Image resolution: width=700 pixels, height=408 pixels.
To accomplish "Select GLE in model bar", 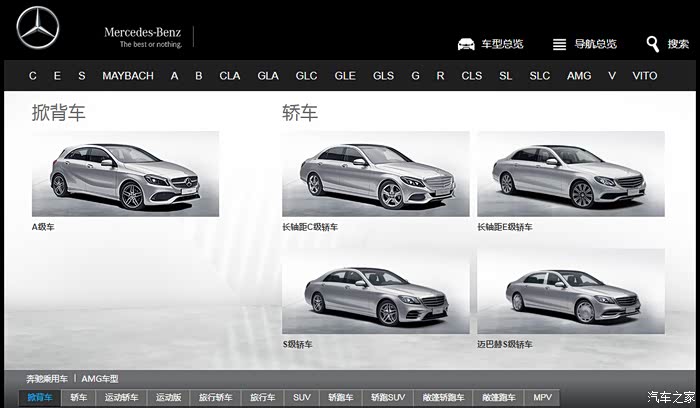I will pyautogui.click(x=345, y=76).
